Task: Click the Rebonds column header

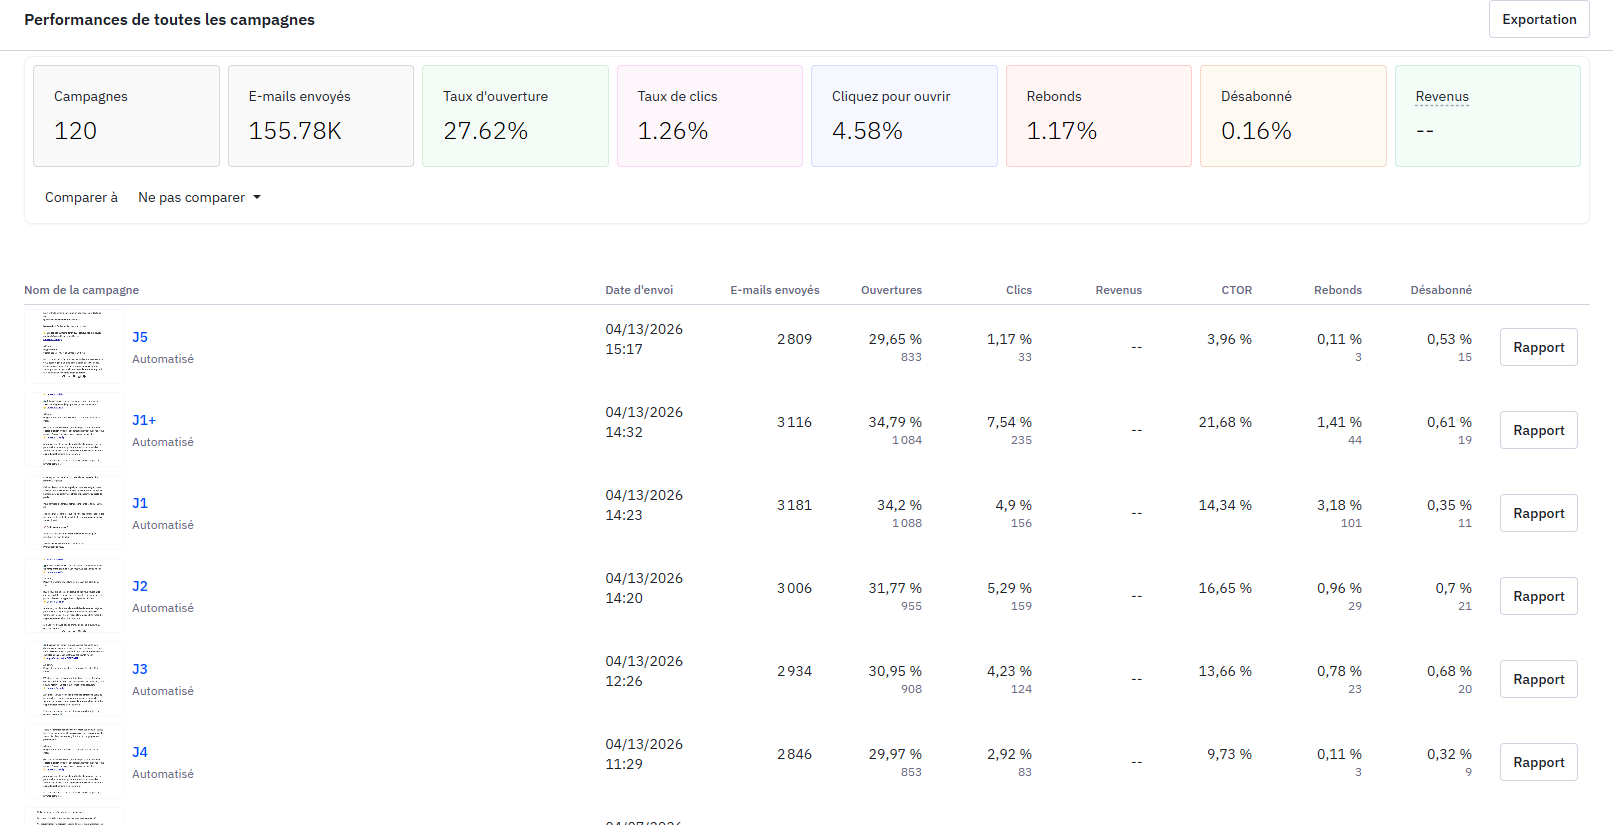Action: tap(1338, 290)
